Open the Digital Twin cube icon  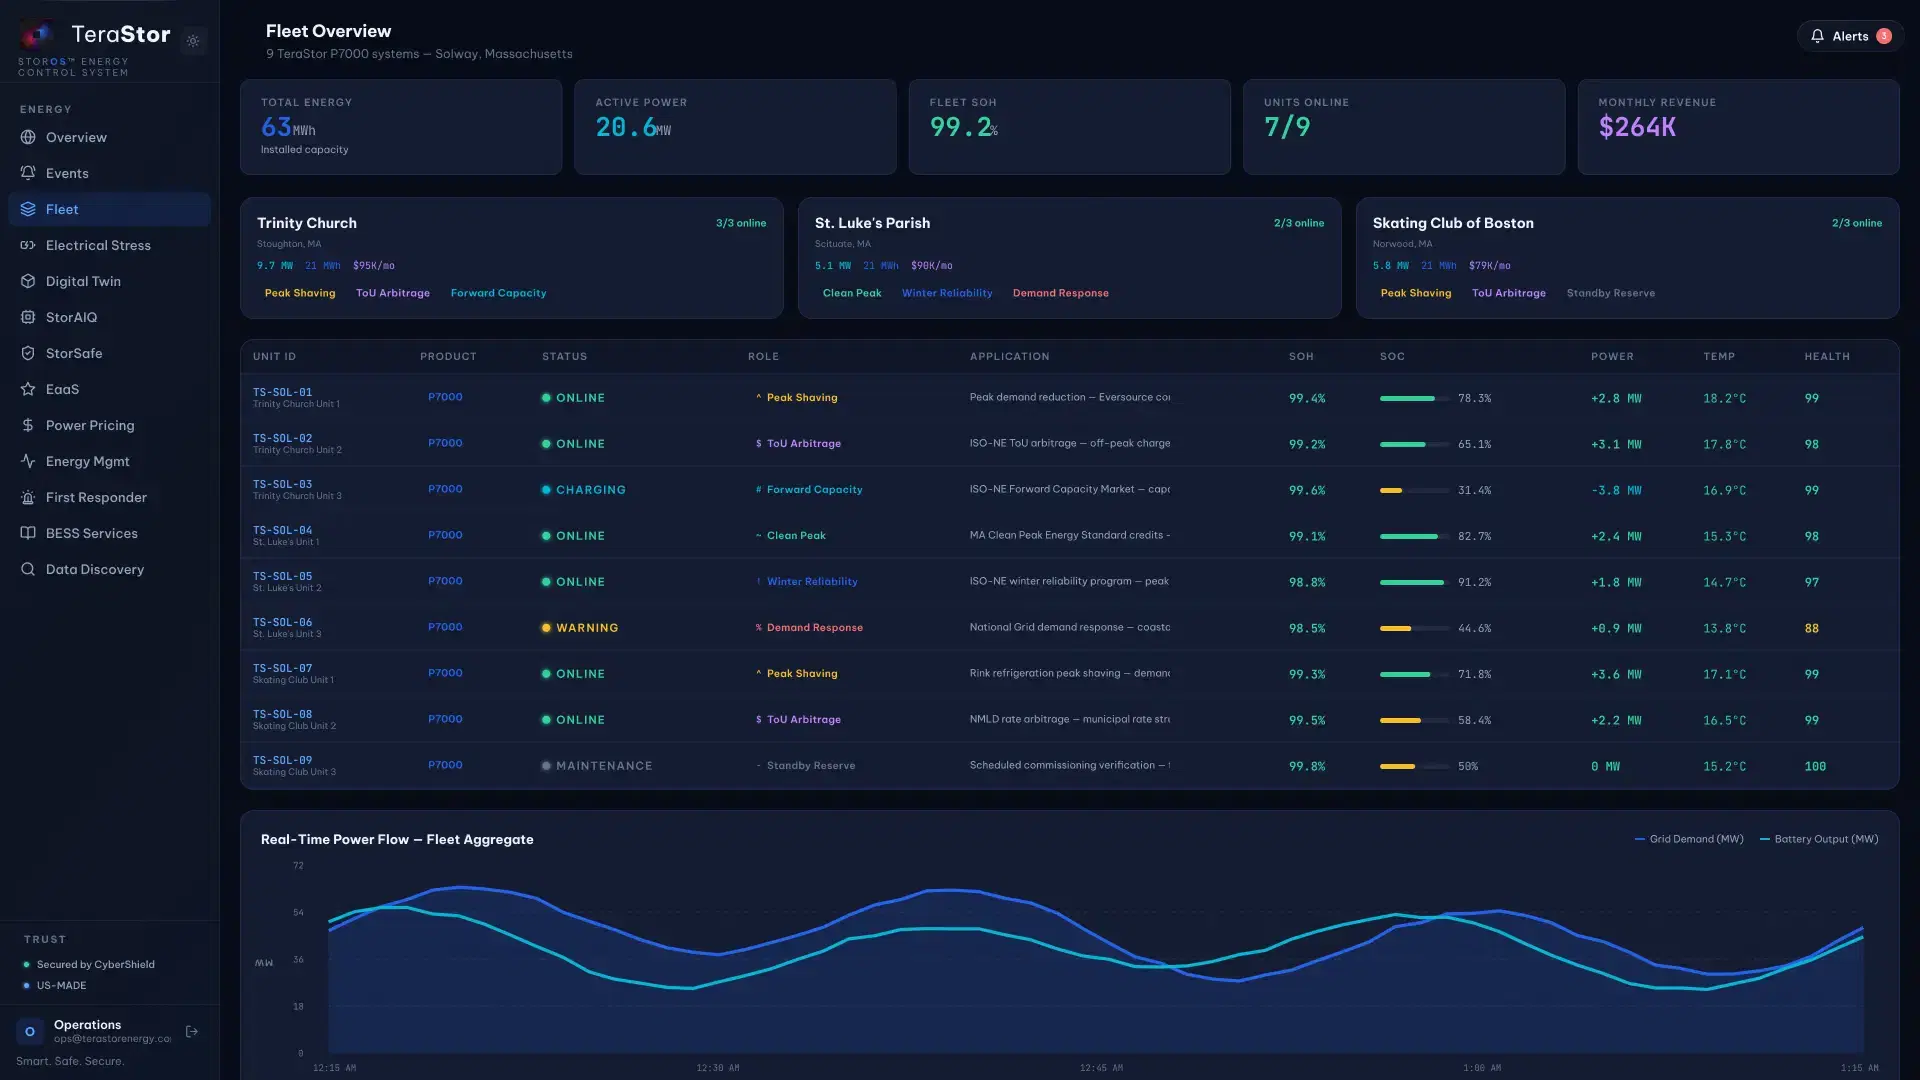(x=28, y=281)
